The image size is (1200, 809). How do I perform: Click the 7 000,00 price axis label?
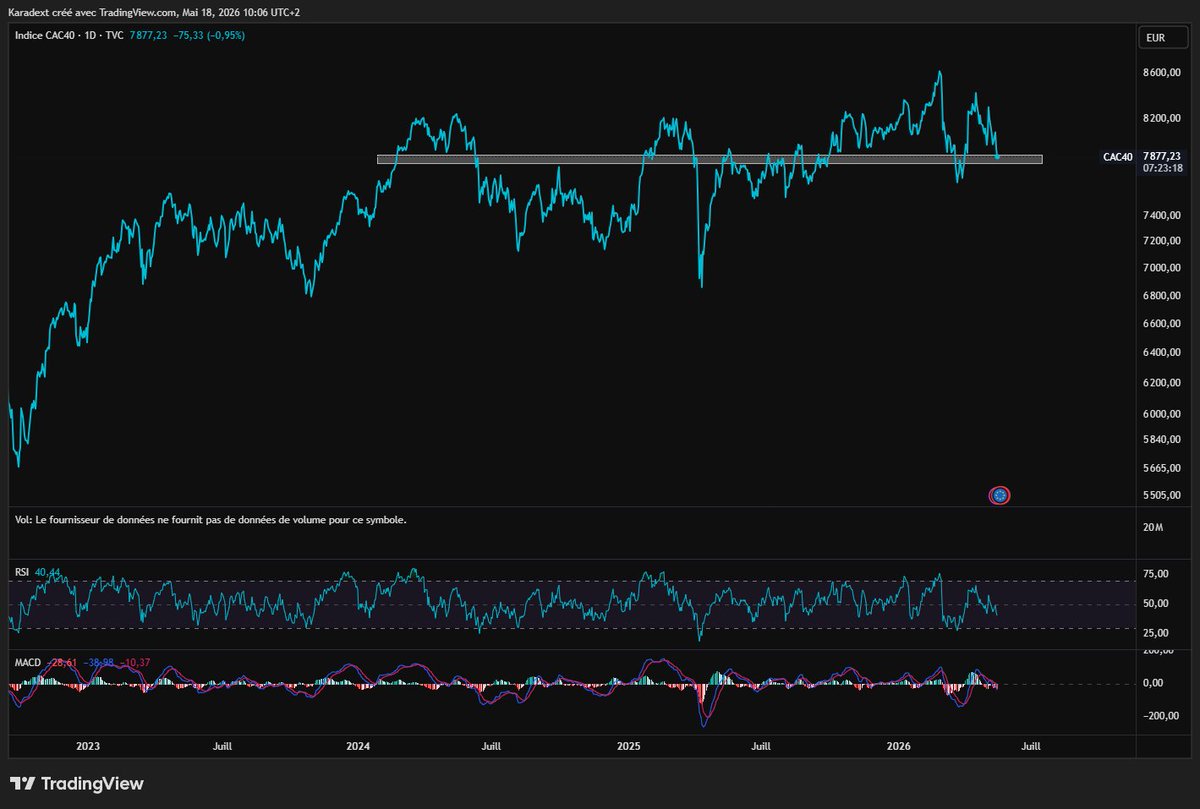click(x=1161, y=268)
